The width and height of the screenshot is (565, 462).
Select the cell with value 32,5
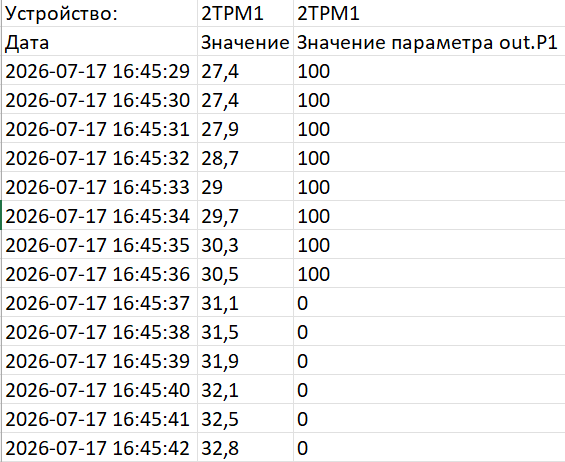click(x=245, y=419)
